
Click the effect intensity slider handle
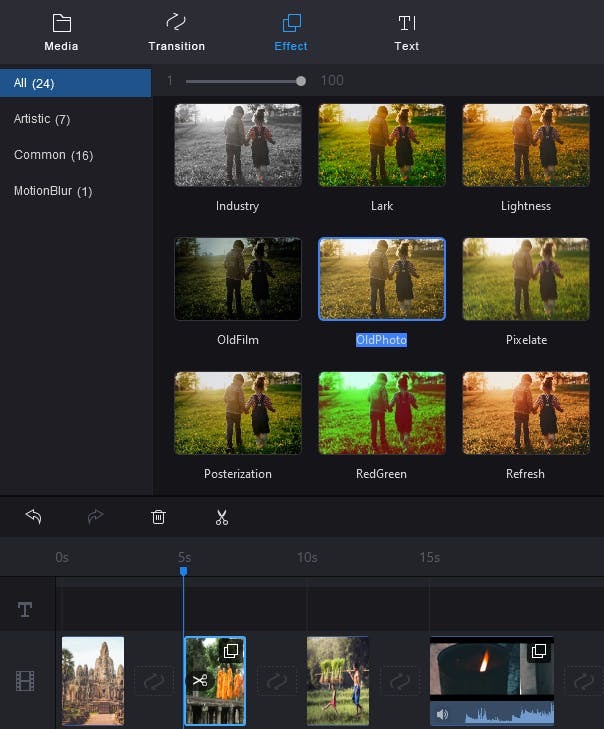(x=301, y=81)
